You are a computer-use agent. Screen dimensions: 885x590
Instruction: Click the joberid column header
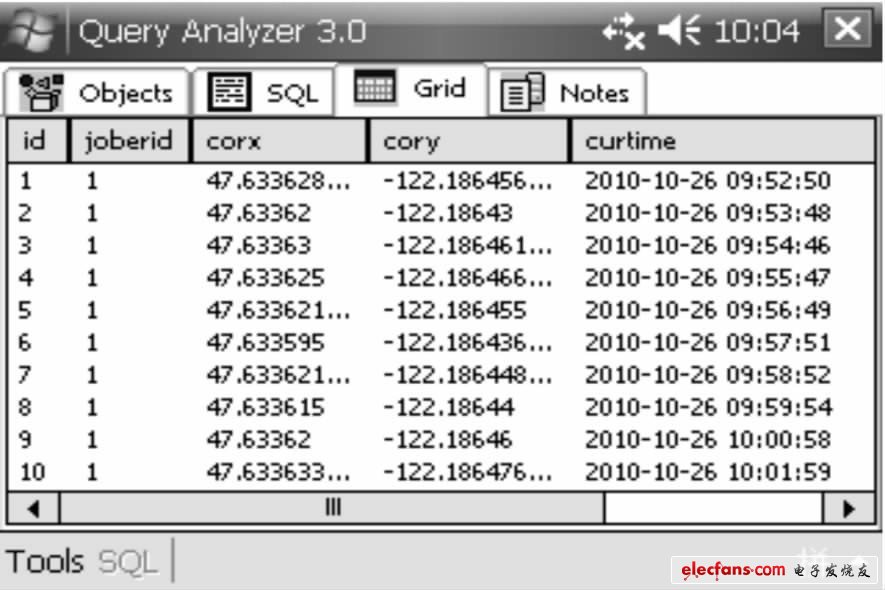128,141
